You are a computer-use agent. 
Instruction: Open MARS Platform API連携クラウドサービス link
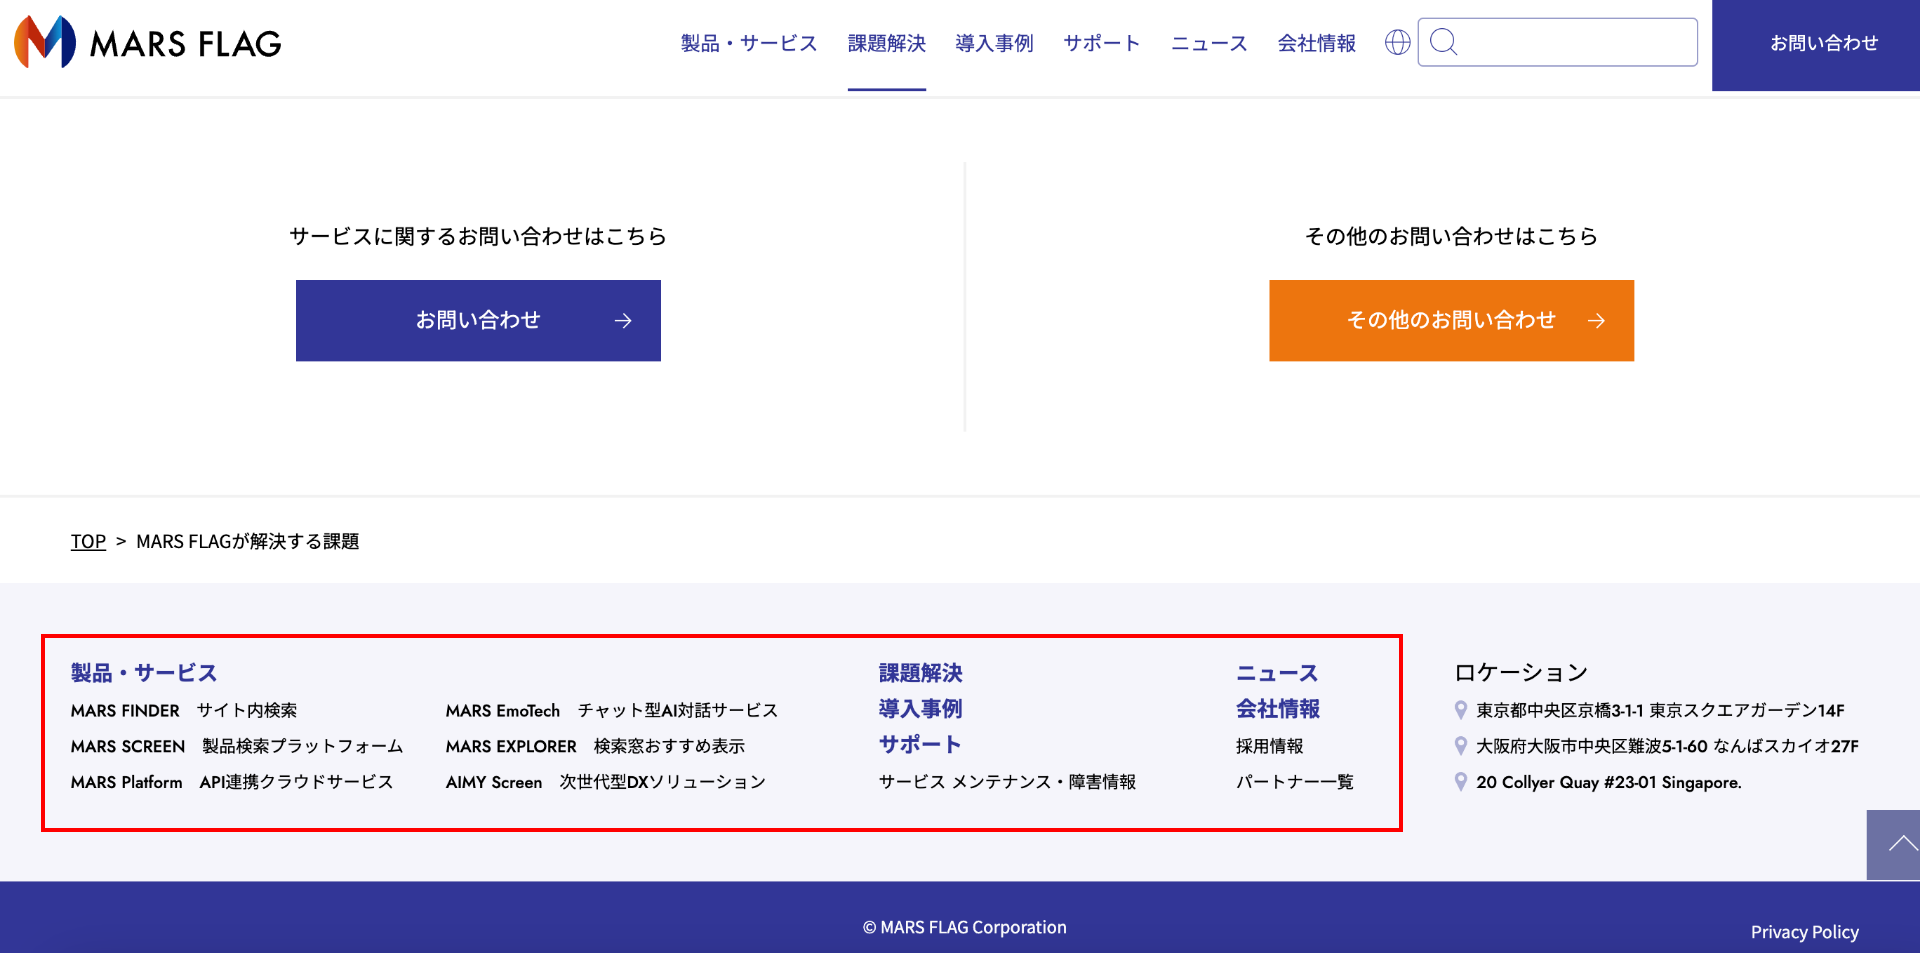coord(232,782)
